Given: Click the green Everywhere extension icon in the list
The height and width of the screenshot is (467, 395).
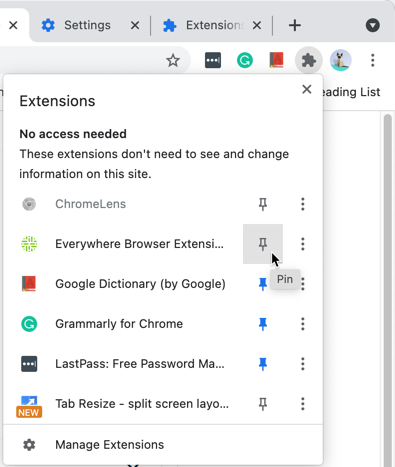Looking at the screenshot, I should pos(29,244).
